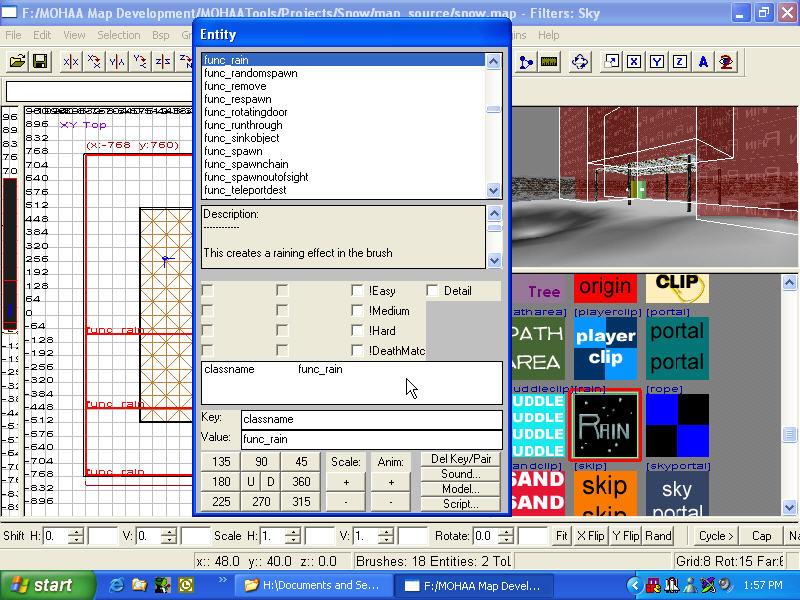The height and width of the screenshot is (600, 800).
Task: Select the Rain texture thumbnail
Action: [x=604, y=425]
